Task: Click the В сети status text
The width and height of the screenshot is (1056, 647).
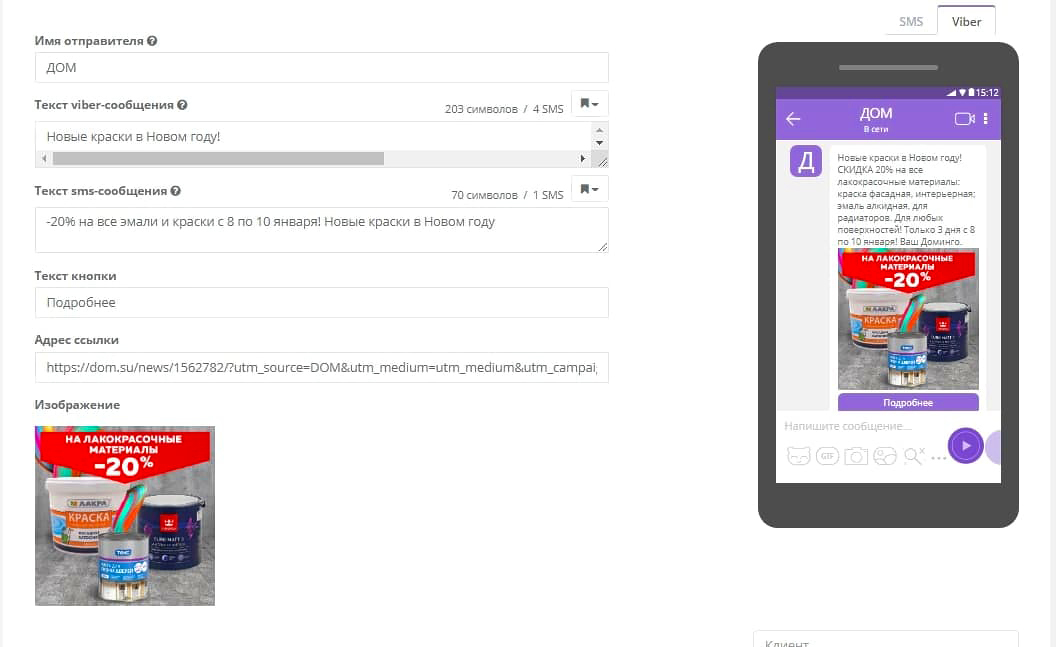Action: click(x=876, y=129)
